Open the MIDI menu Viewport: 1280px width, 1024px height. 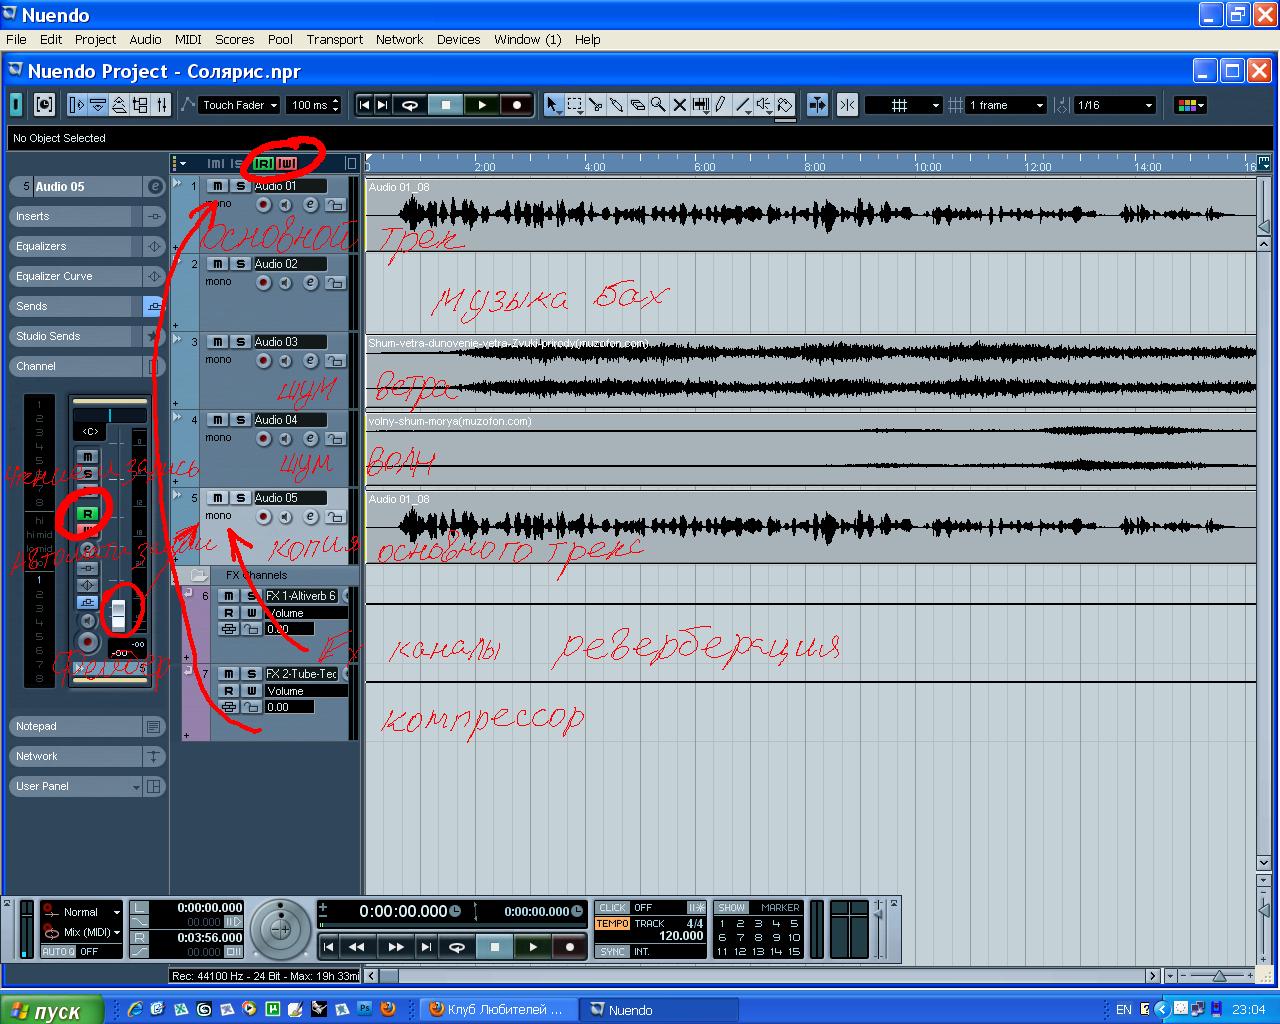coord(188,40)
